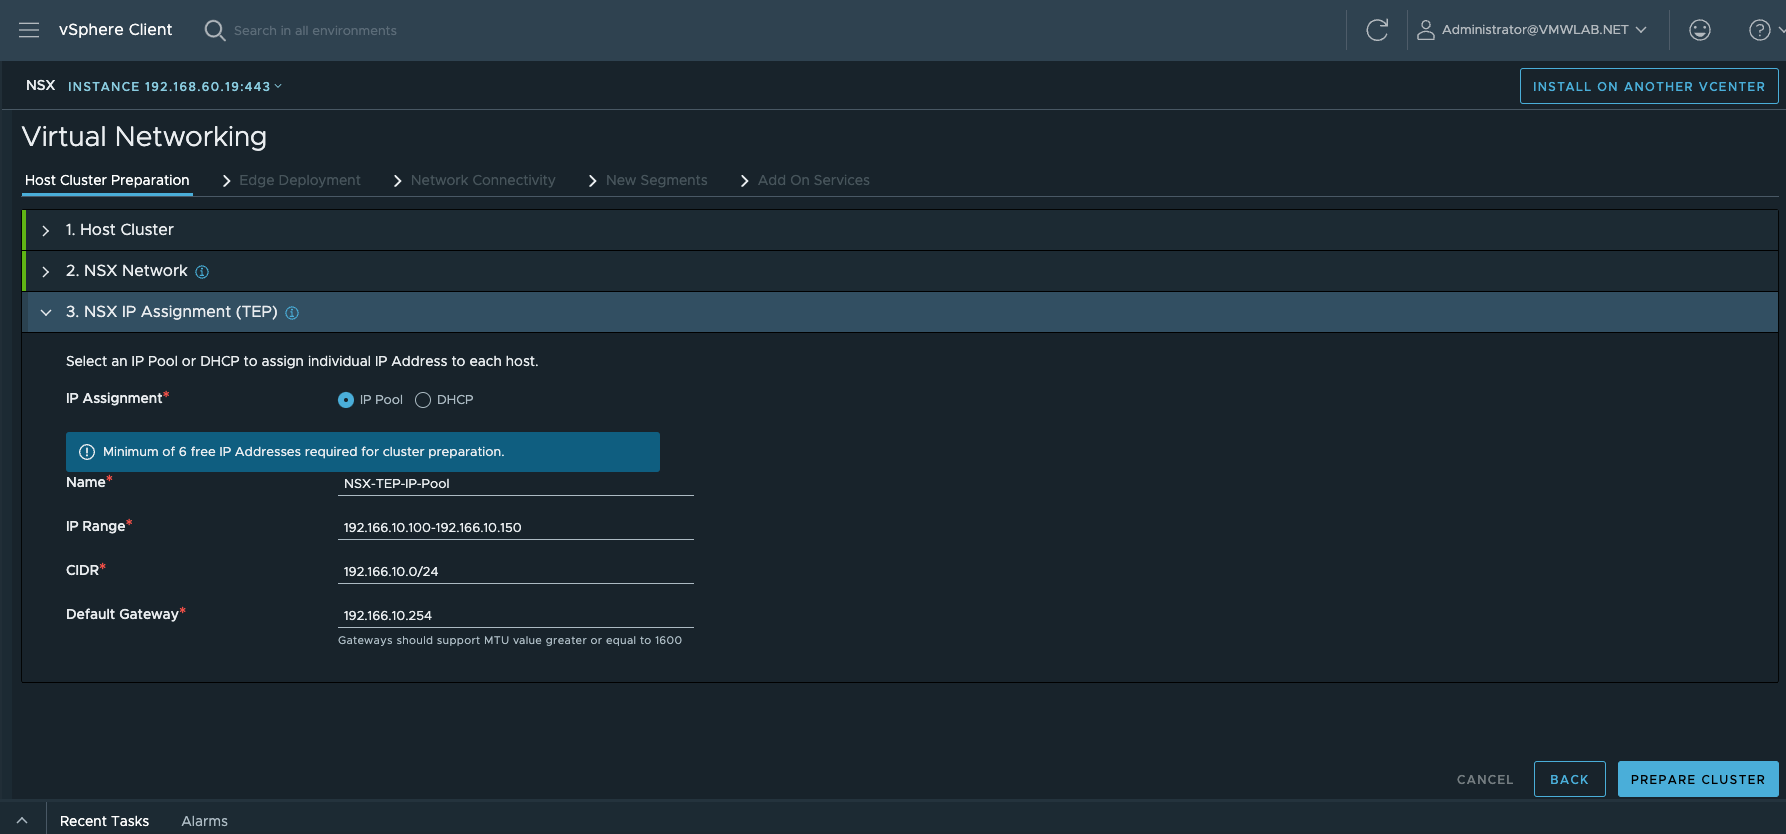Image resolution: width=1786 pixels, height=834 pixels.
Task: Go to the Network Connectivity step
Action: pyautogui.click(x=483, y=180)
